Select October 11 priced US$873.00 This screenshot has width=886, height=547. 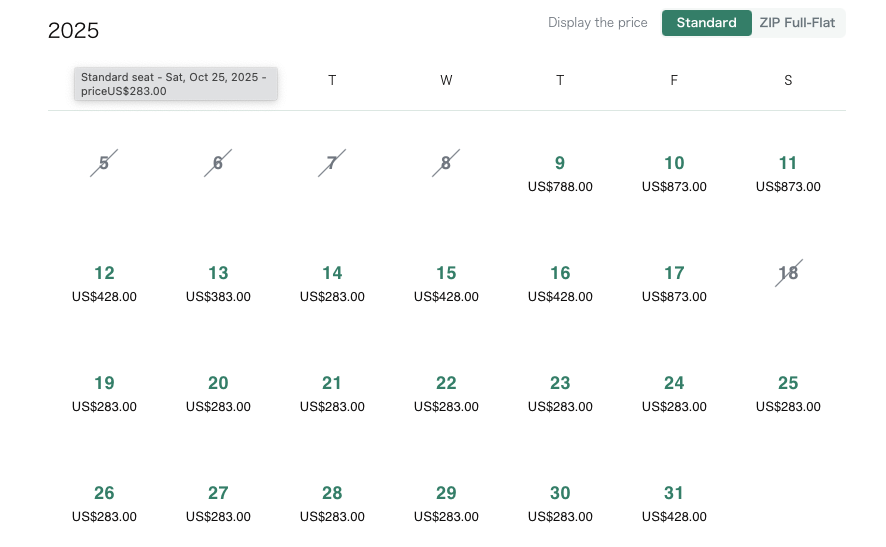[x=788, y=173]
